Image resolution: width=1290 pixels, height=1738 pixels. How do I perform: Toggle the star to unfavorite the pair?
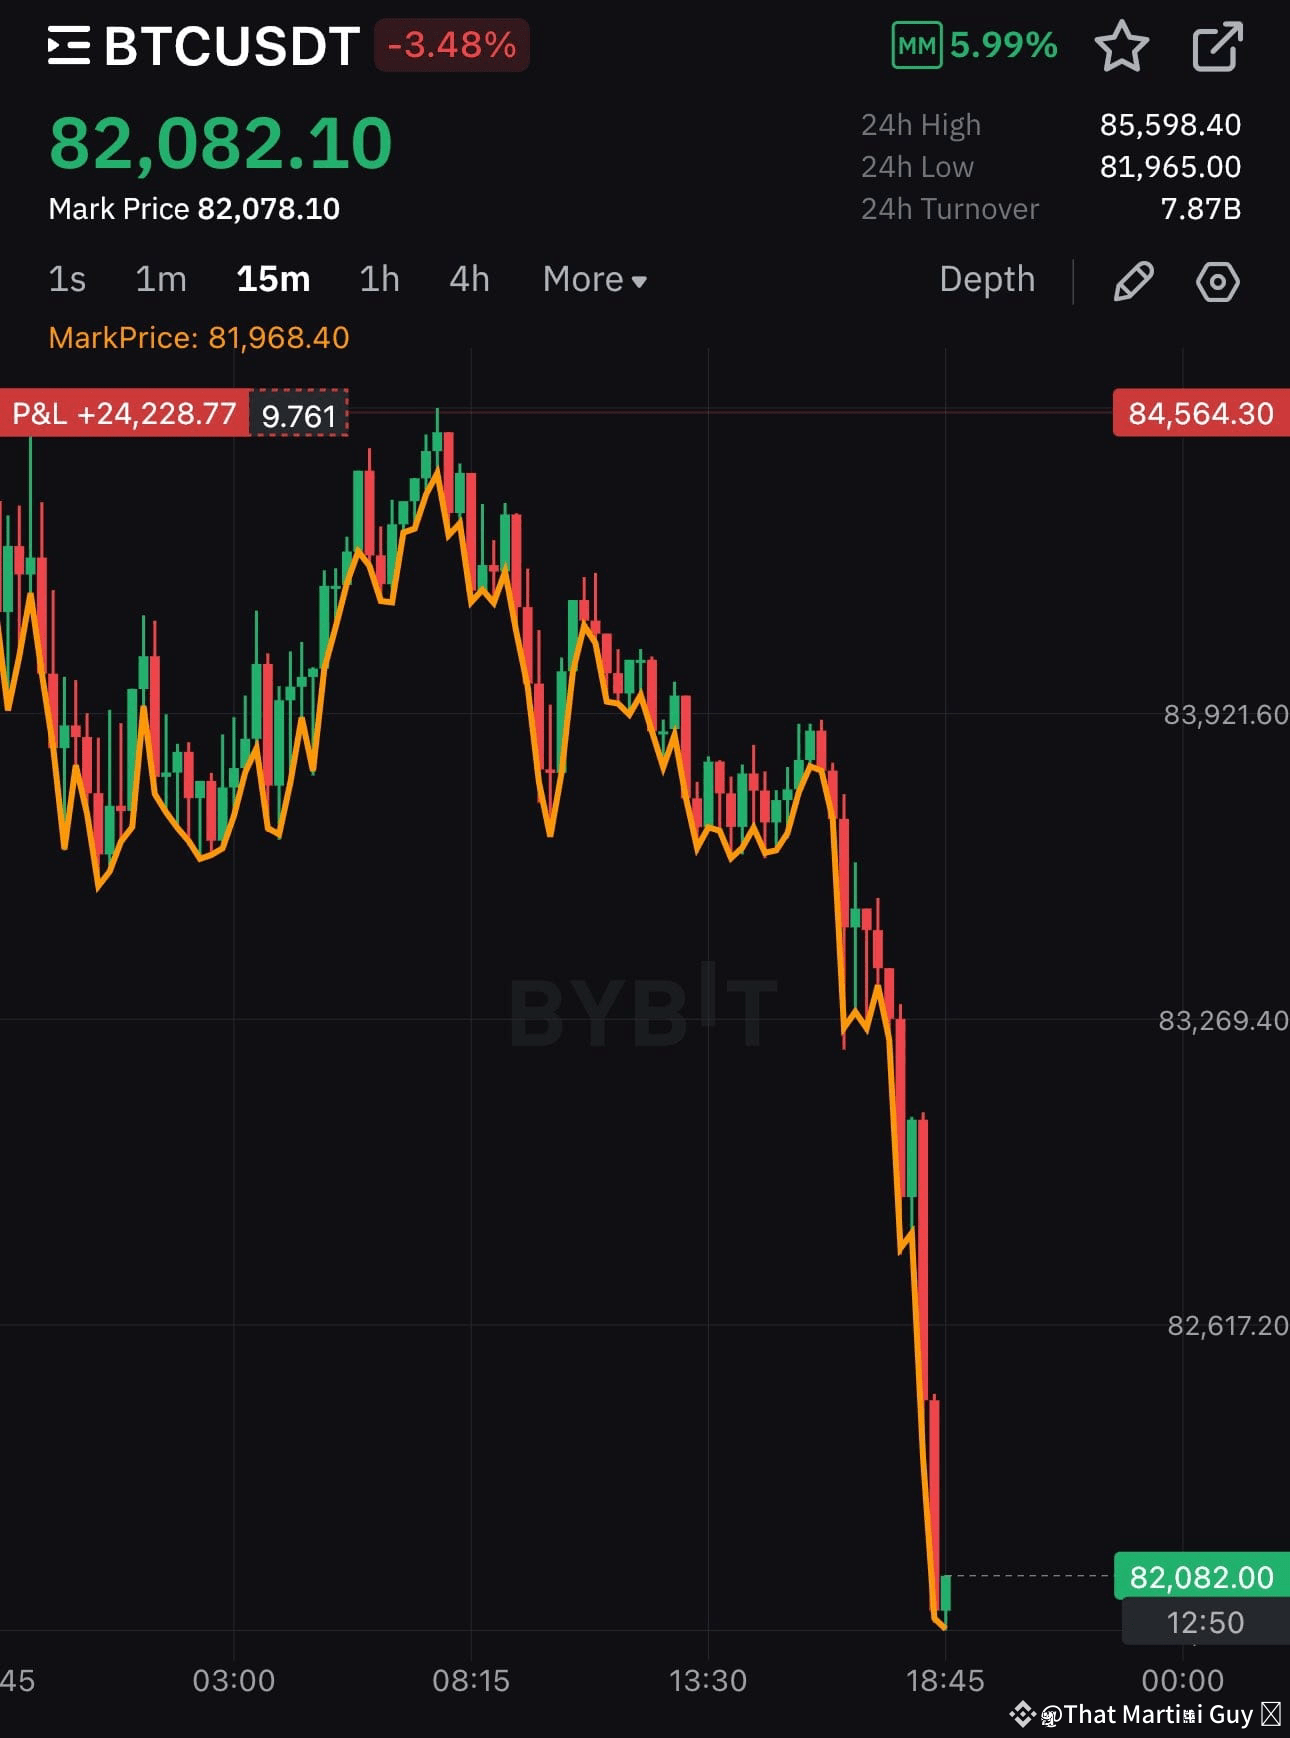click(x=1123, y=46)
